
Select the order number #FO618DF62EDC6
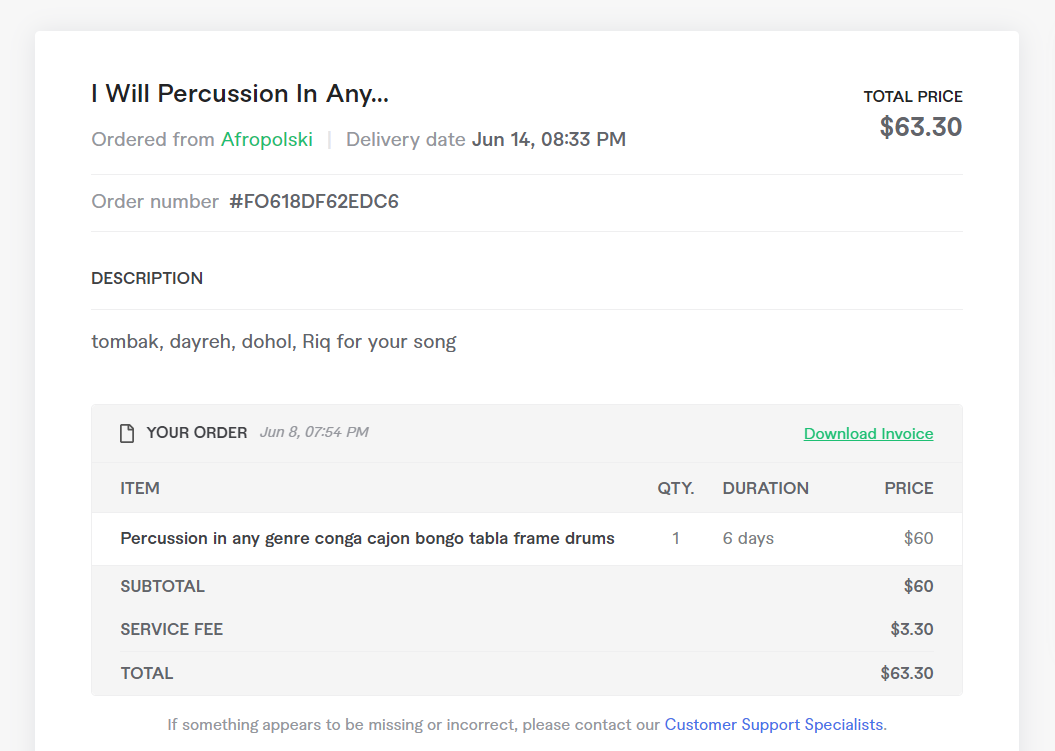[314, 201]
